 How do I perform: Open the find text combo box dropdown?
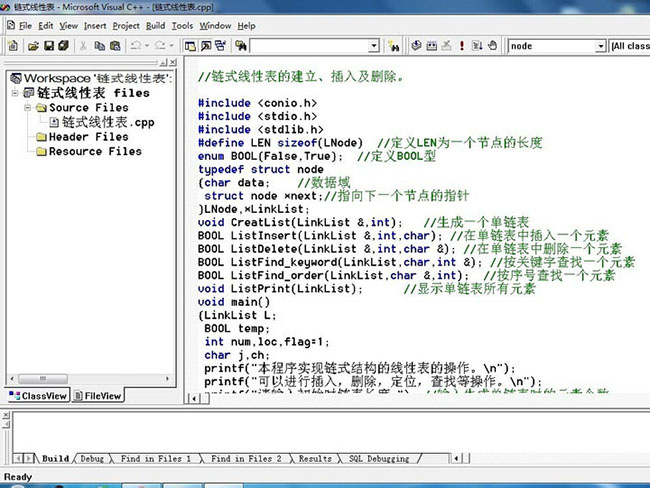(374, 46)
